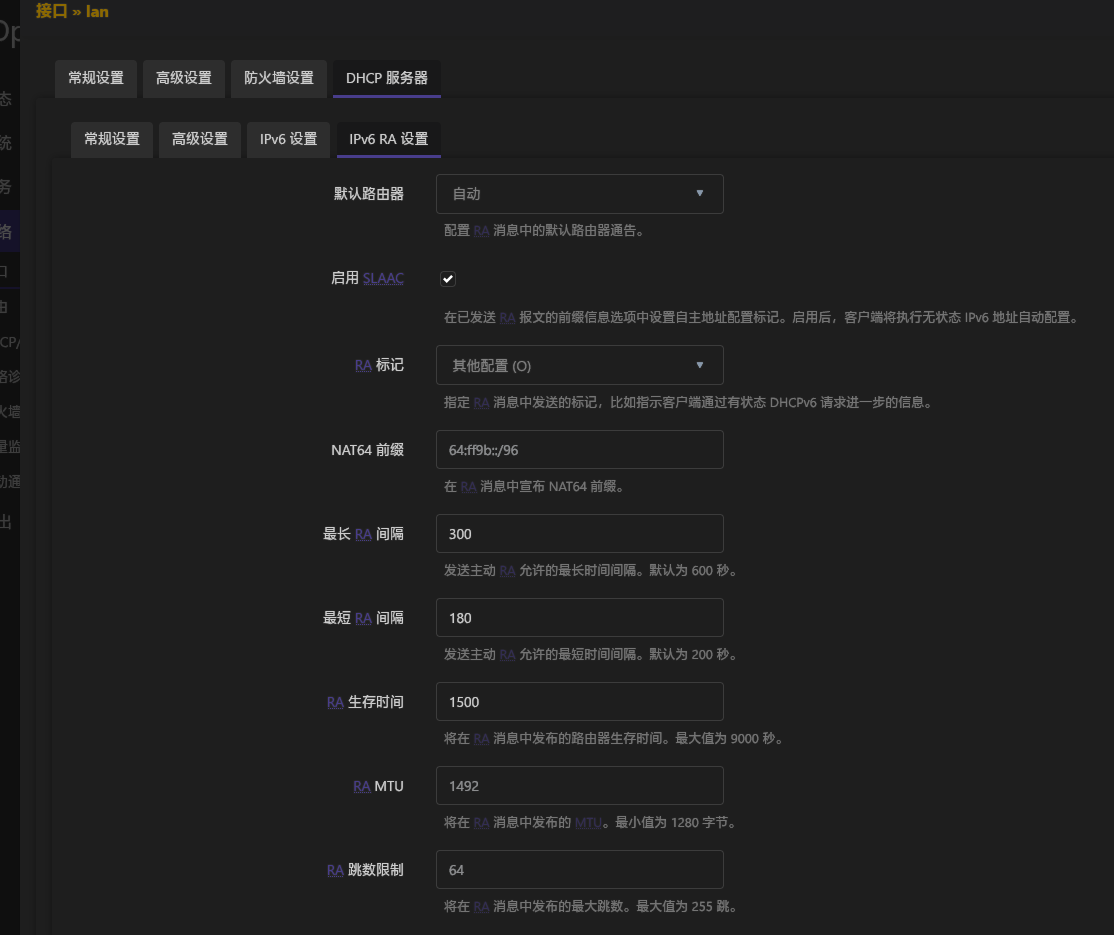
Task: Uncheck the 启用 SLAAC checkbox
Action: tap(448, 279)
